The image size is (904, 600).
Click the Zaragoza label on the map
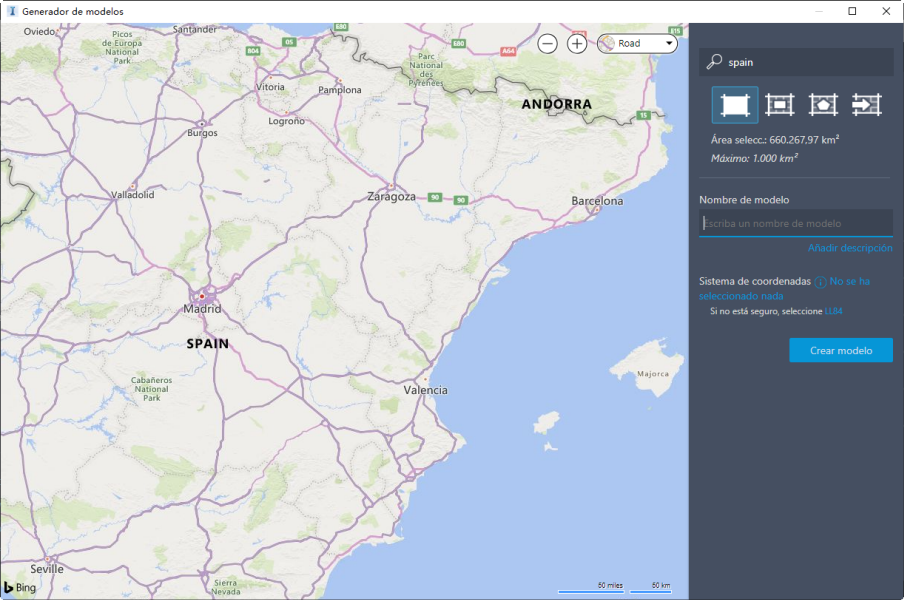(391, 197)
